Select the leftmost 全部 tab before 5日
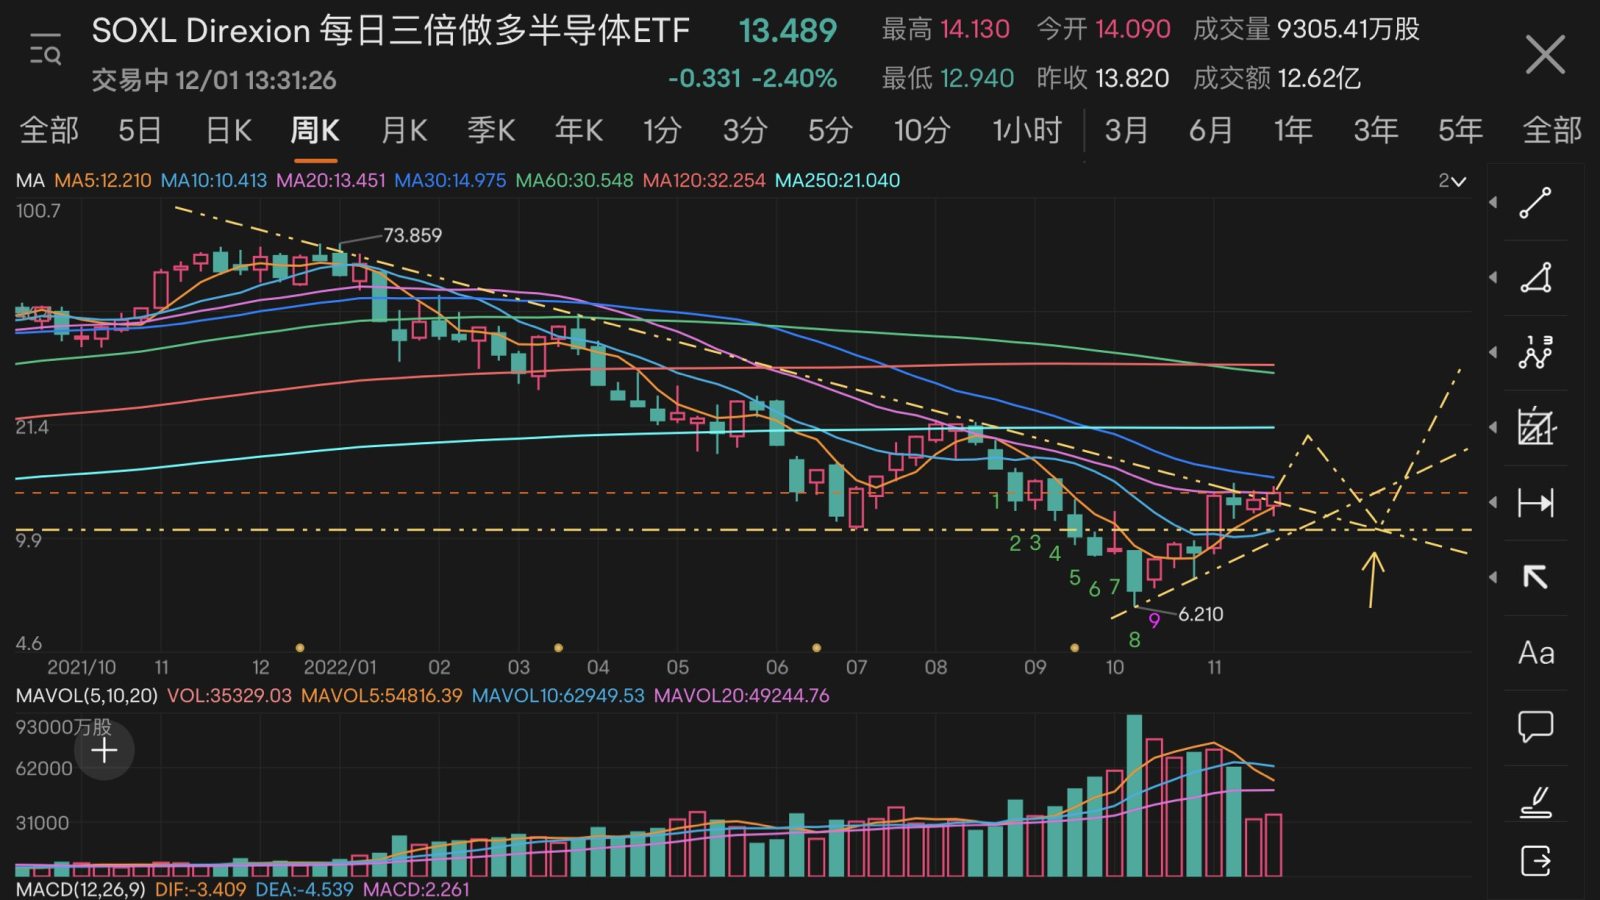 (49, 130)
